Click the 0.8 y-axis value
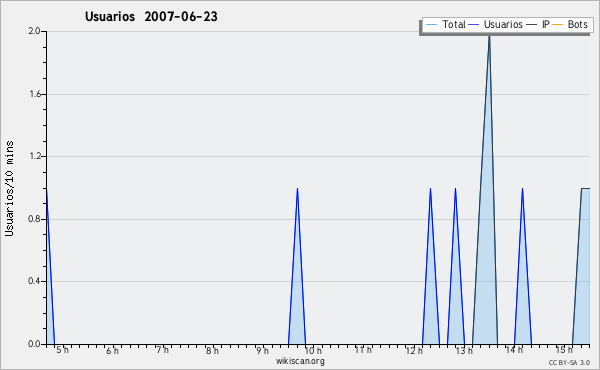 click(x=34, y=219)
